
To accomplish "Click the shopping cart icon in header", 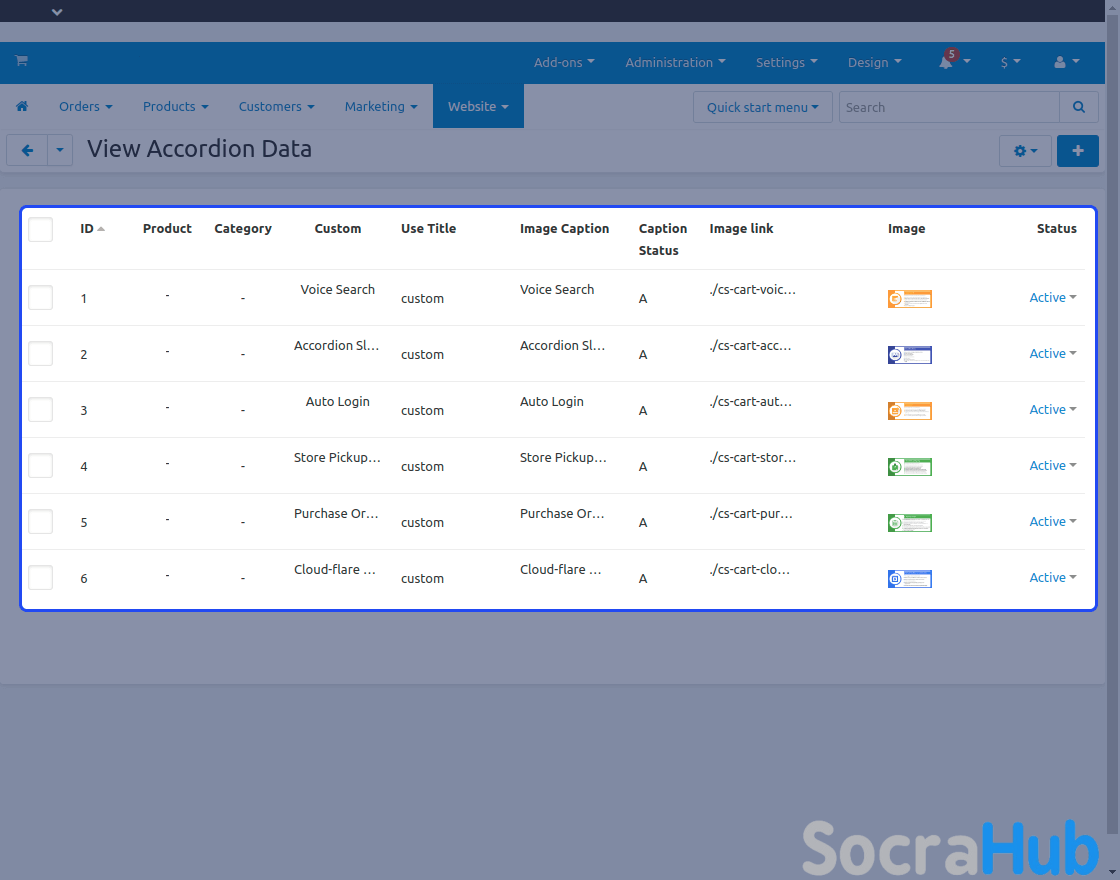I will (21, 61).
